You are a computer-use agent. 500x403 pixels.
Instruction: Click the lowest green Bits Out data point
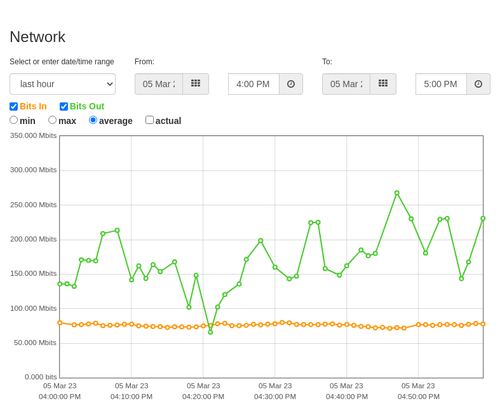click(210, 332)
